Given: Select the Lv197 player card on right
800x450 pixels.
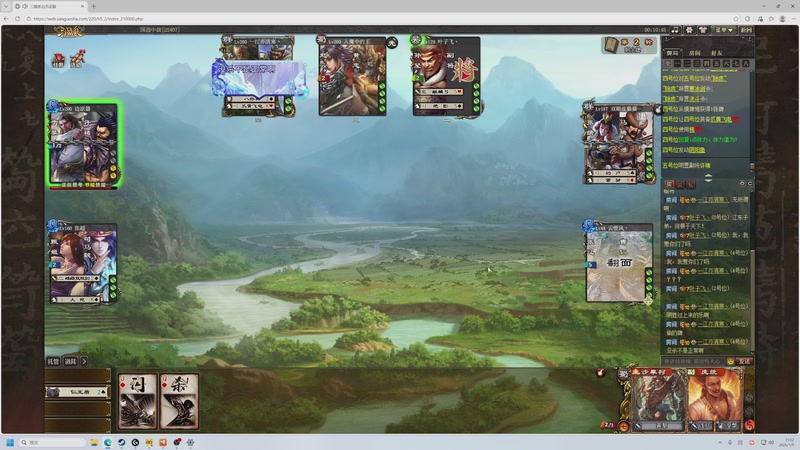Looking at the screenshot, I should tap(619, 144).
